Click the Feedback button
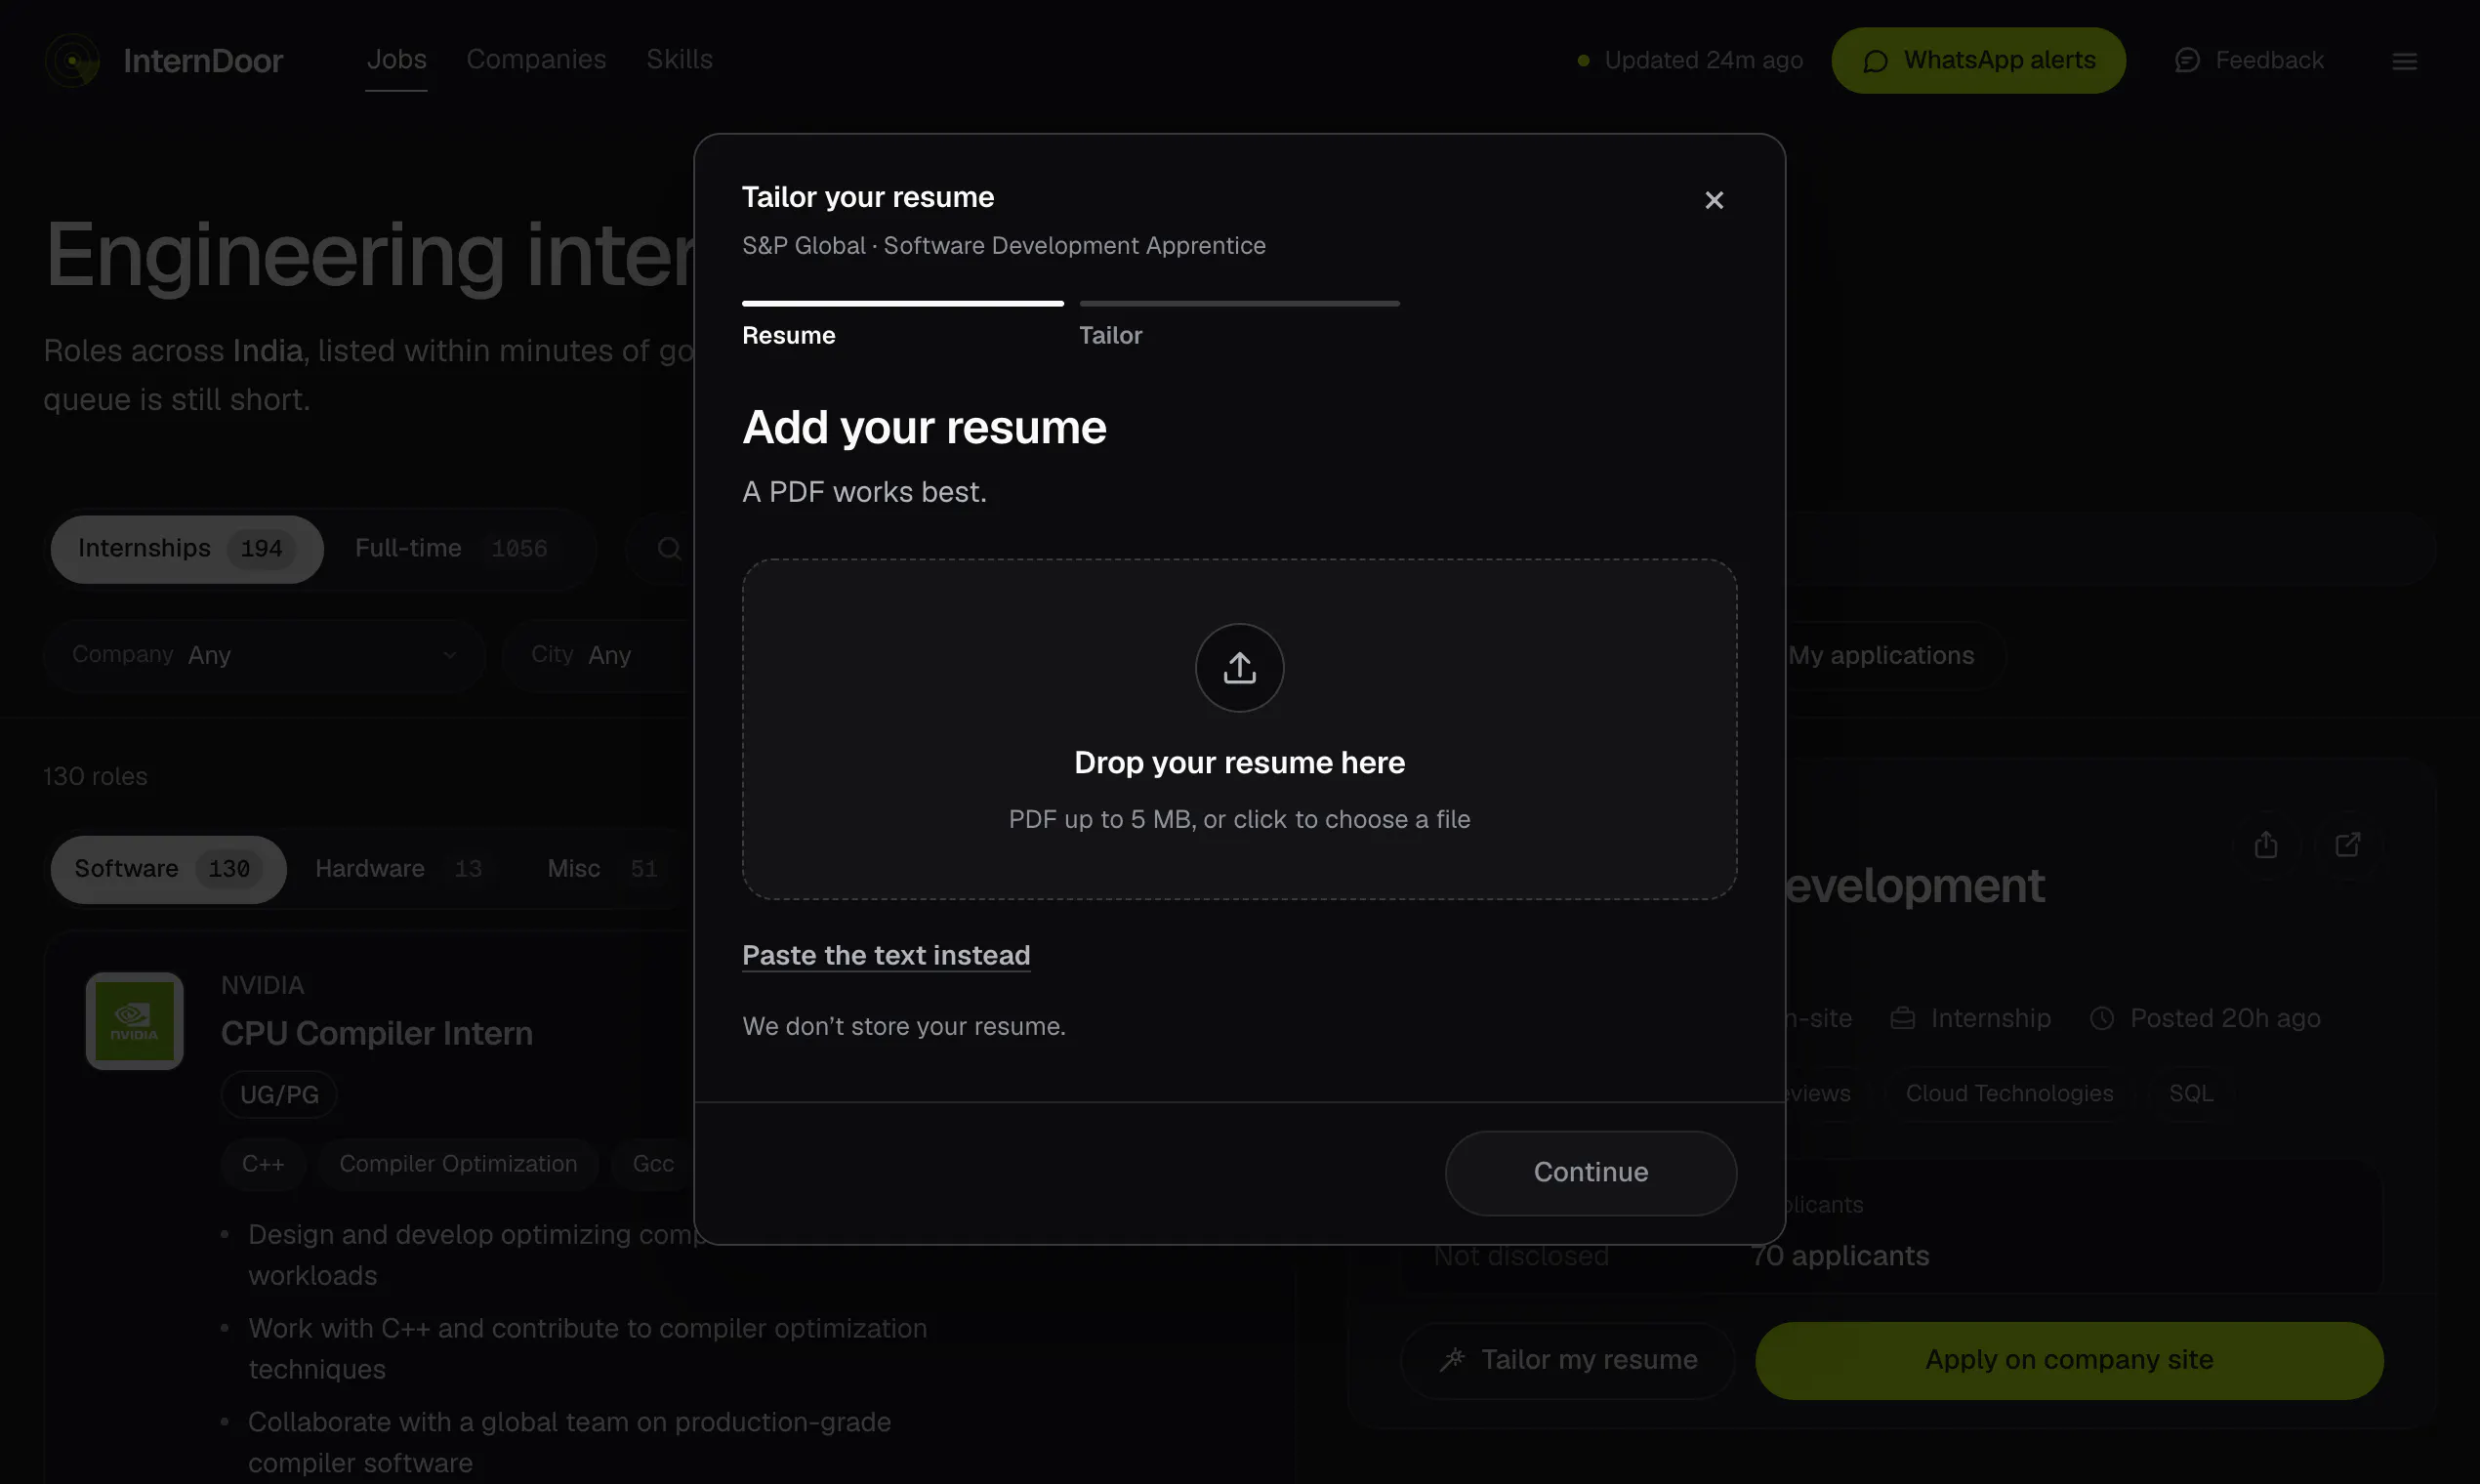The height and width of the screenshot is (1484, 2480). point(2249,60)
